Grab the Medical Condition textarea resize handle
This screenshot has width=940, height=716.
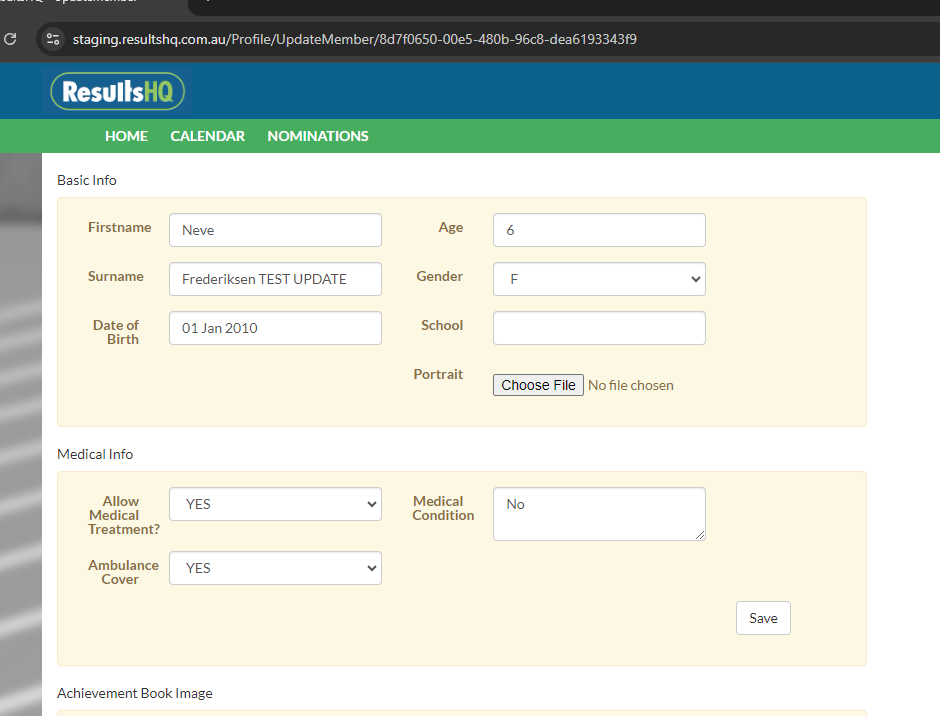click(x=700, y=535)
